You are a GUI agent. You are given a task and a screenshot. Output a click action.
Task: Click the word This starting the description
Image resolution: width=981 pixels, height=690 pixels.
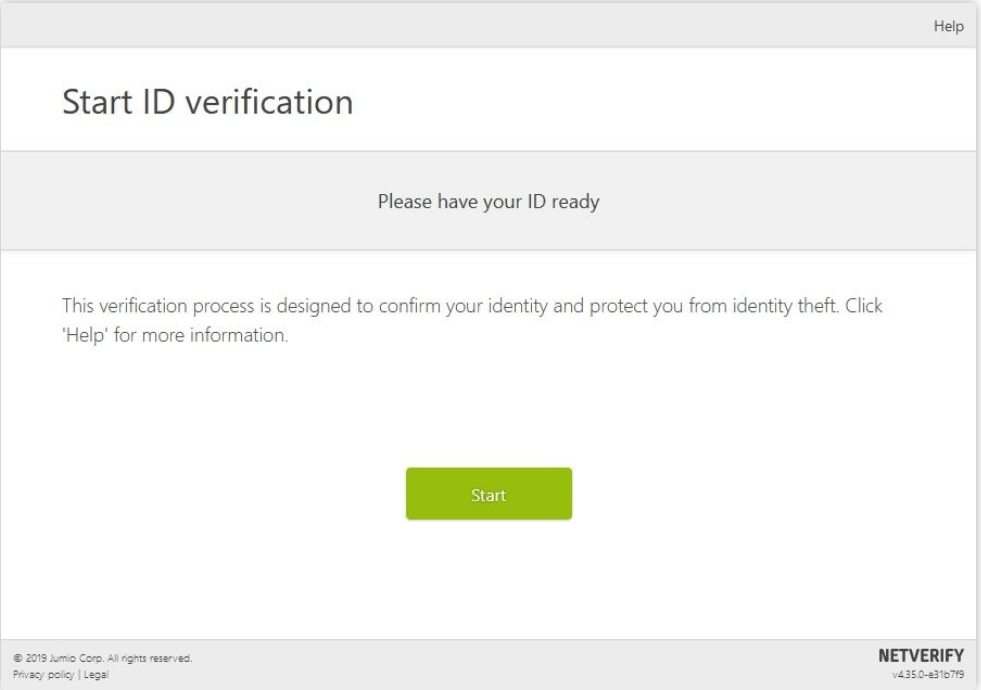pyautogui.click(x=78, y=306)
